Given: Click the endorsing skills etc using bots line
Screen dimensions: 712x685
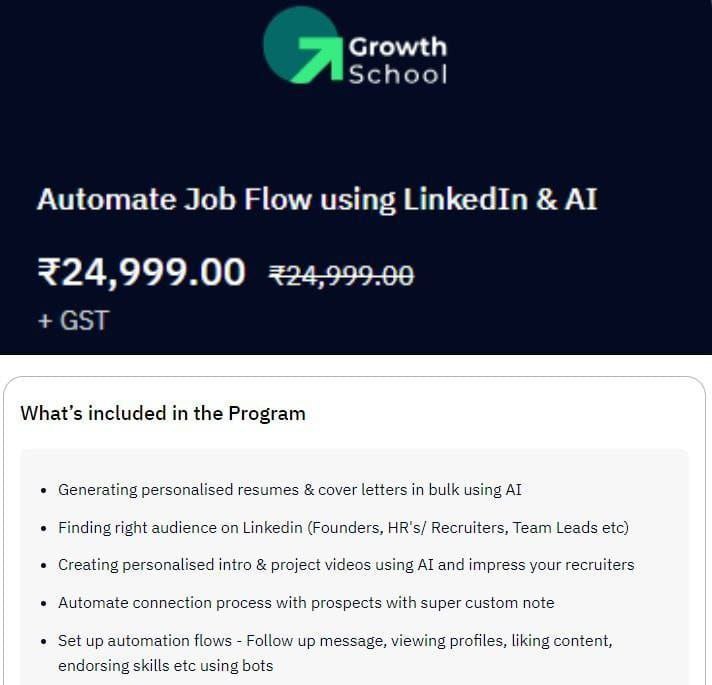Looking at the screenshot, I should pos(166,665).
